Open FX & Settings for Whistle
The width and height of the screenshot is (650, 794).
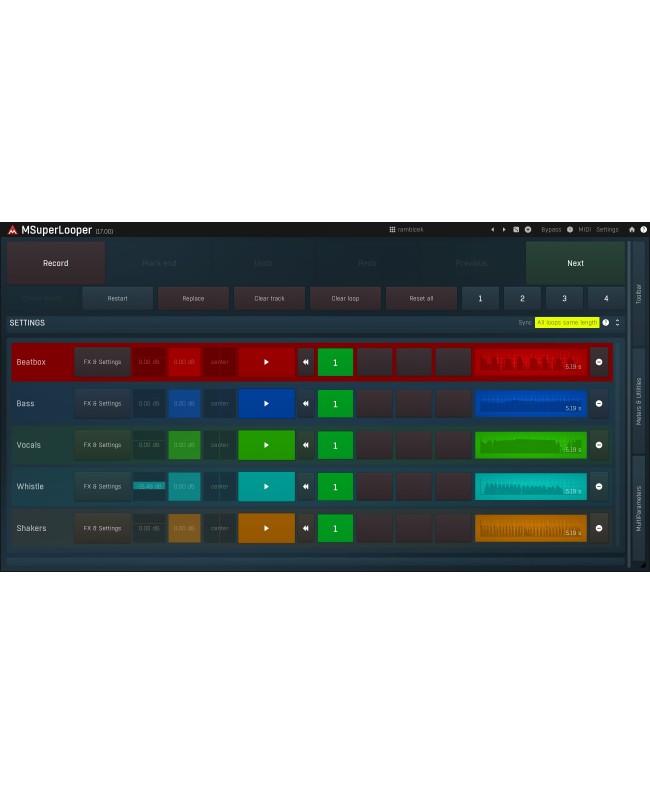coord(102,487)
